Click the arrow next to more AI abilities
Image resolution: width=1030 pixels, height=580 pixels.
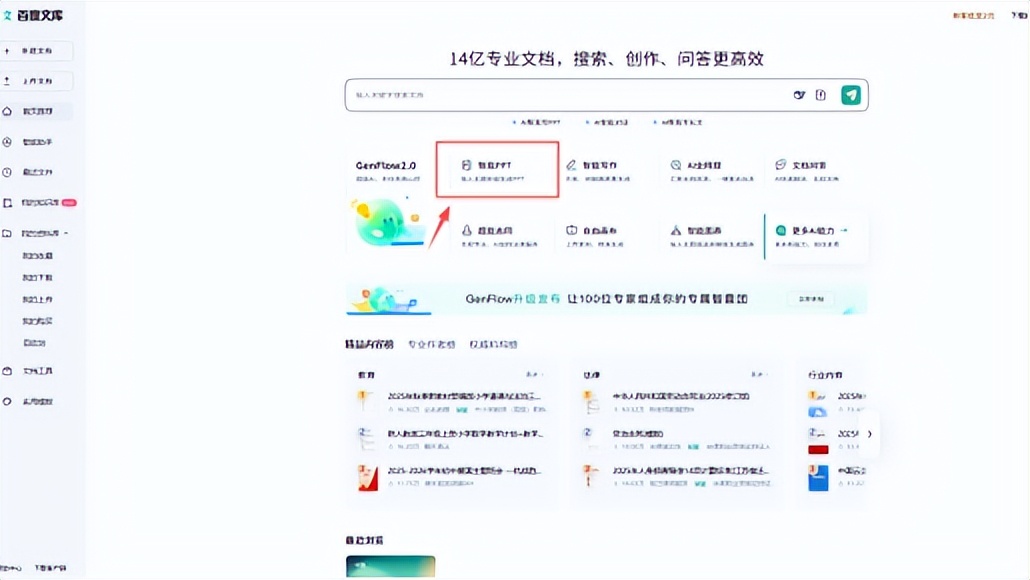pos(844,230)
